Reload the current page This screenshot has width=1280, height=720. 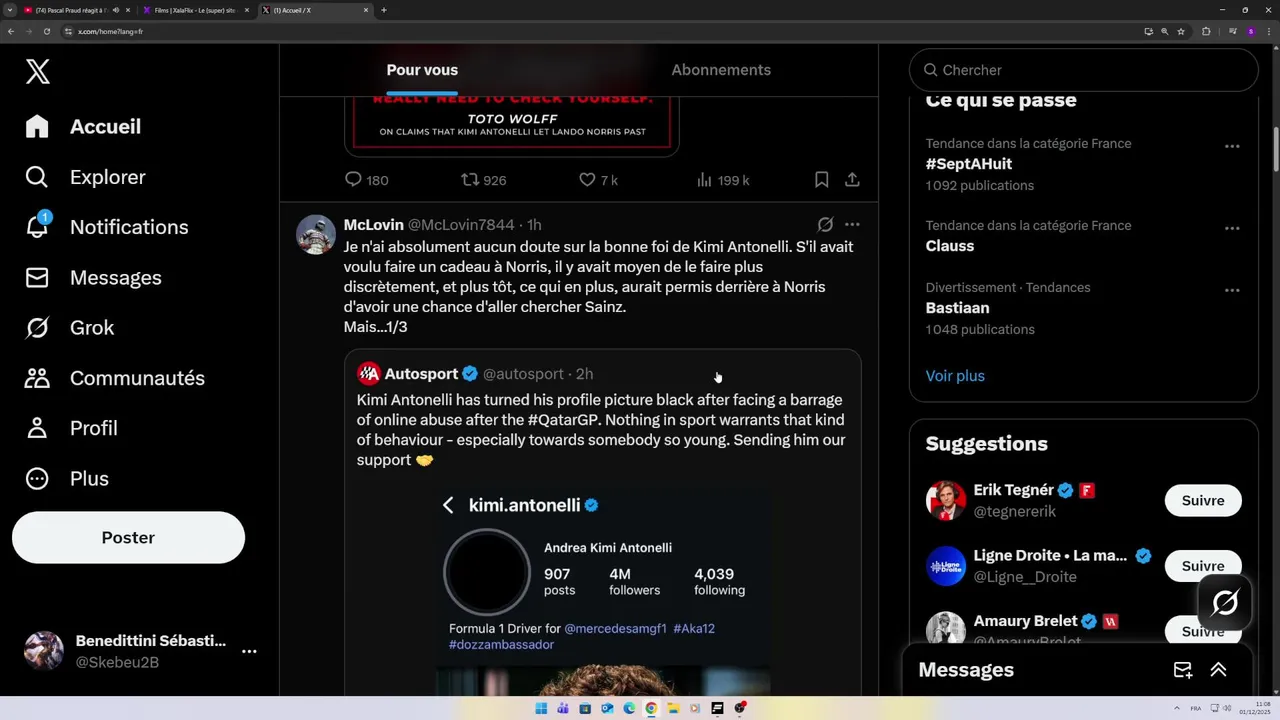[46, 31]
